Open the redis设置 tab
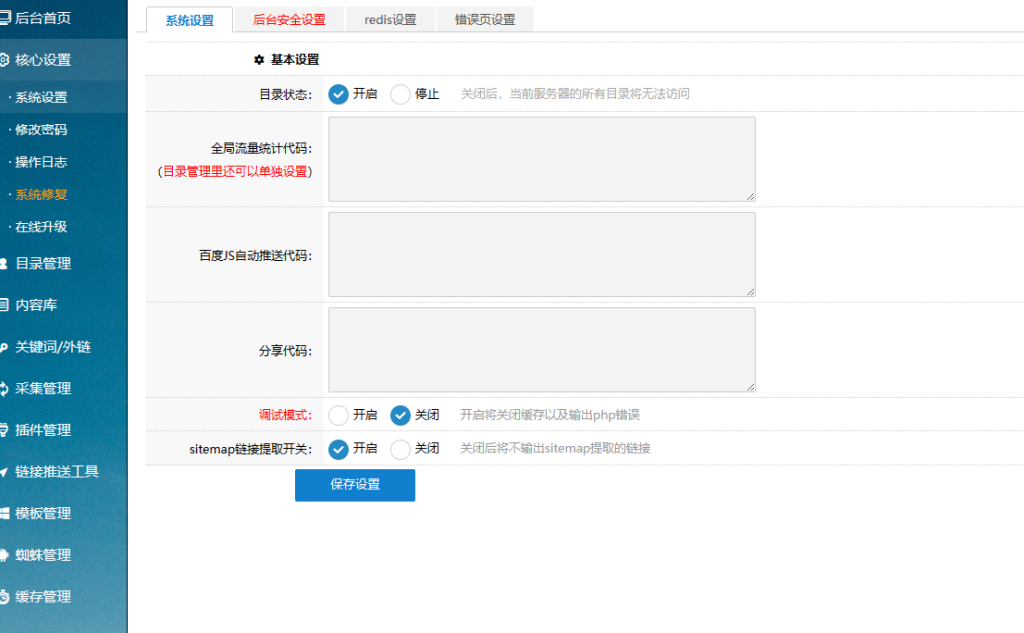Image resolution: width=1024 pixels, height=633 pixels. tap(390, 20)
